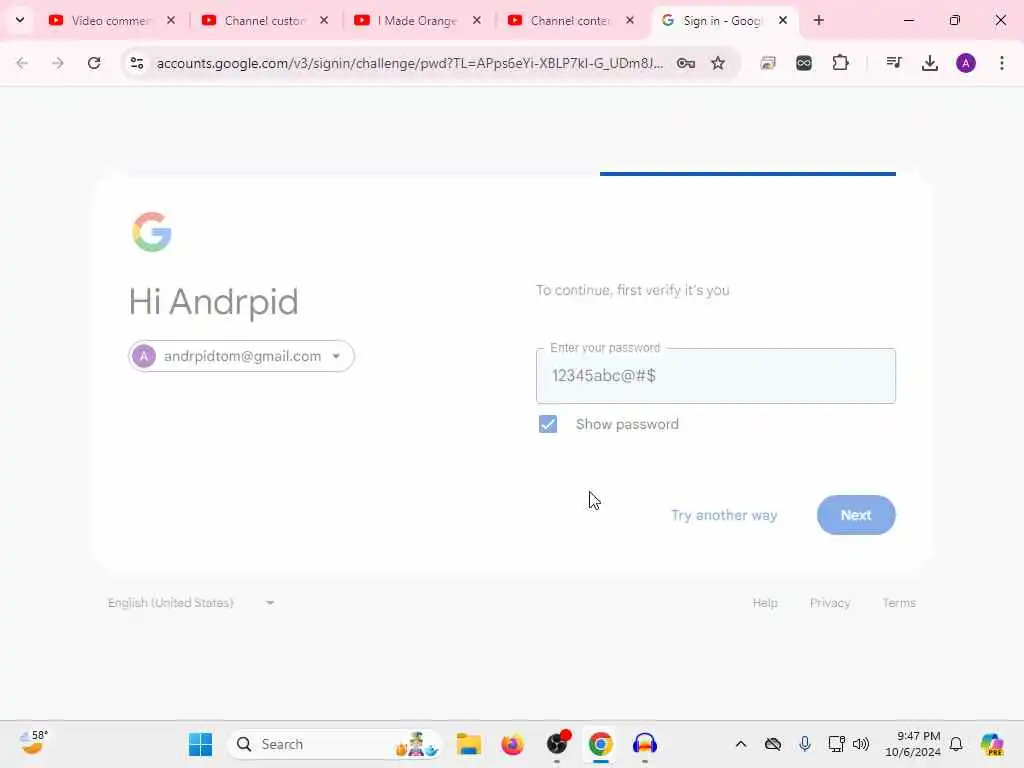Open site information icon in address bar

pos(137,63)
